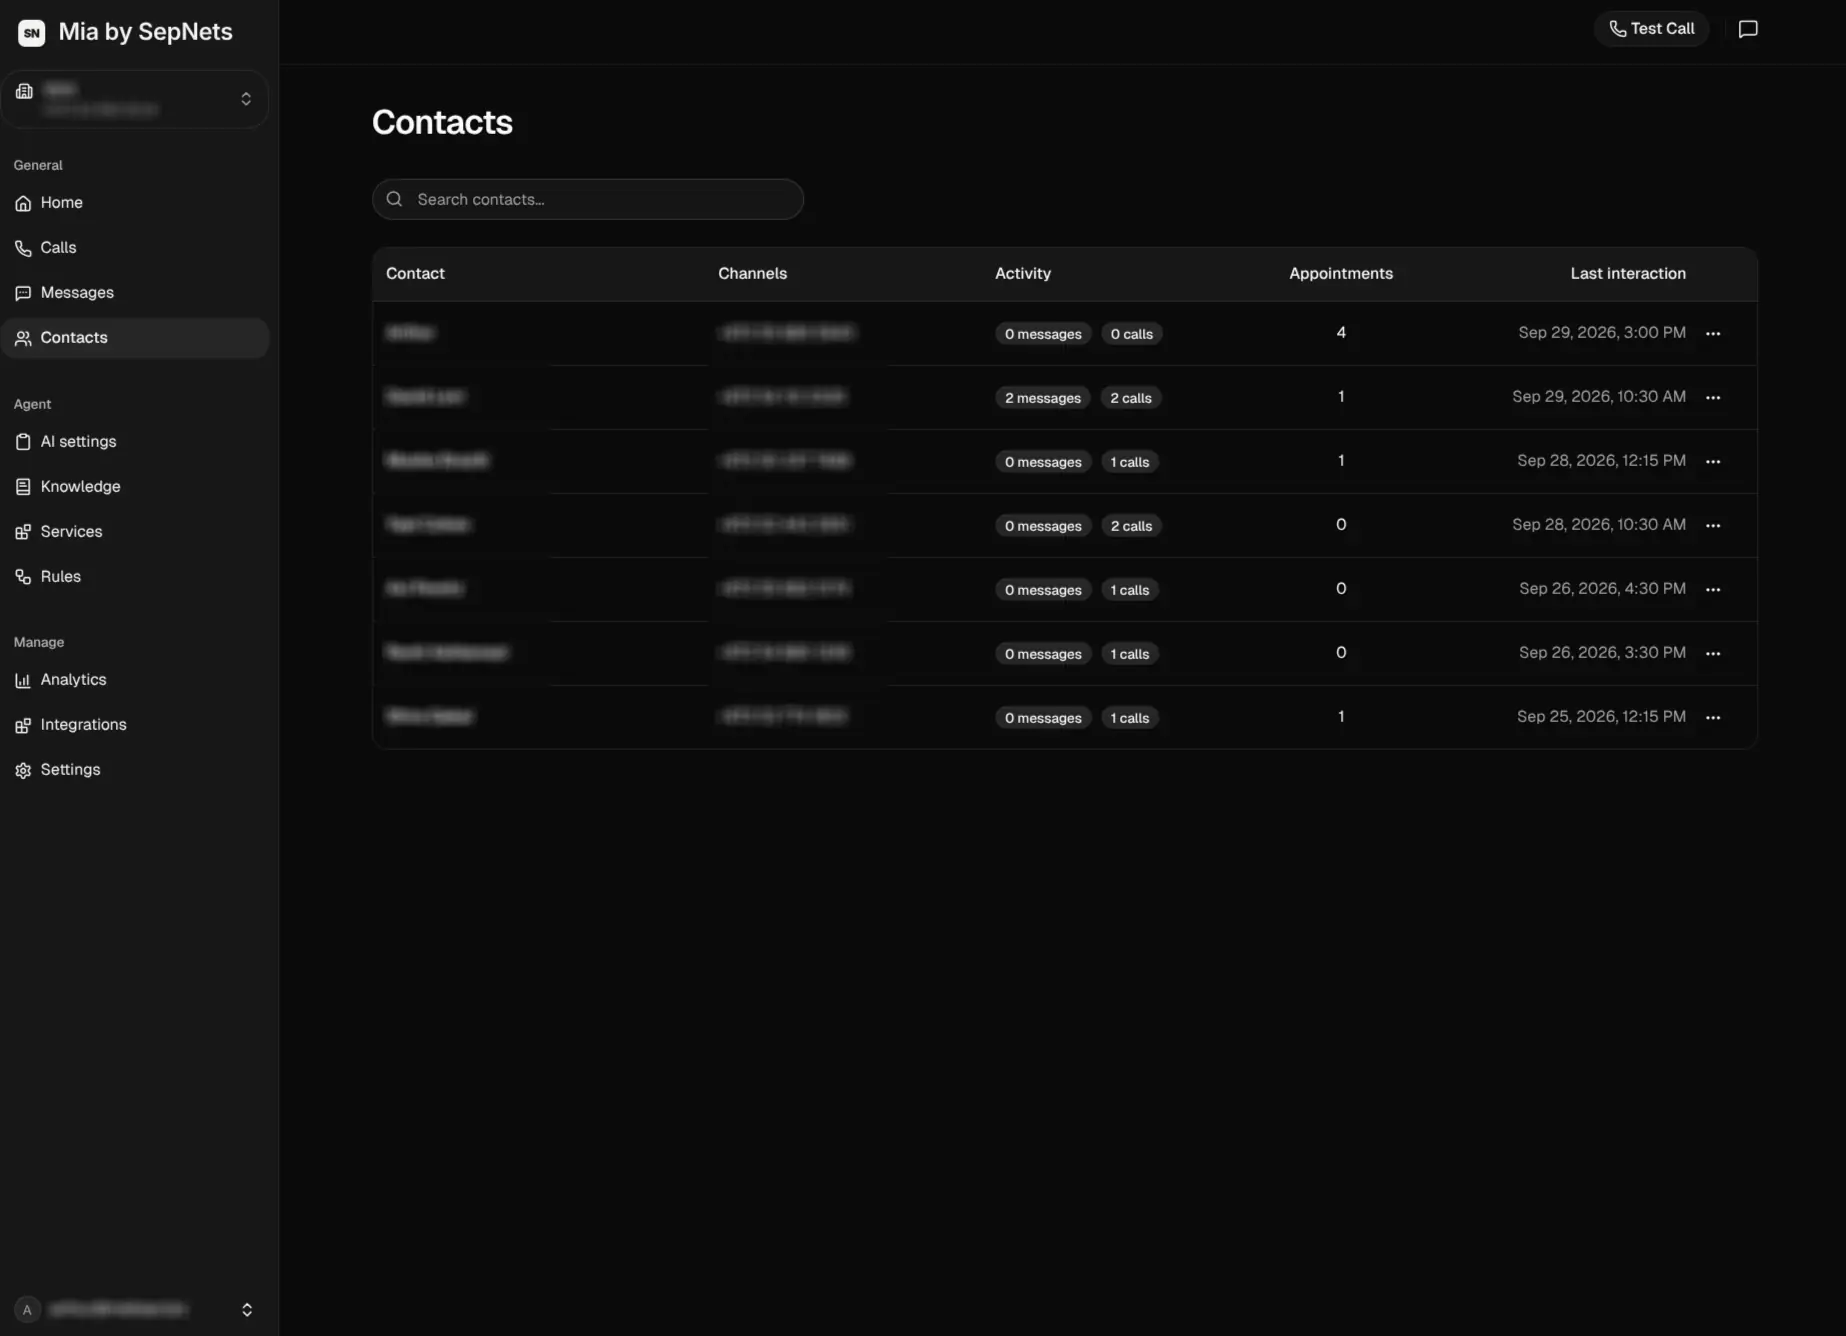Click the Analytics bar chart icon
This screenshot has width=1846, height=1336.
pyautogui.click(x=23, y=680)
